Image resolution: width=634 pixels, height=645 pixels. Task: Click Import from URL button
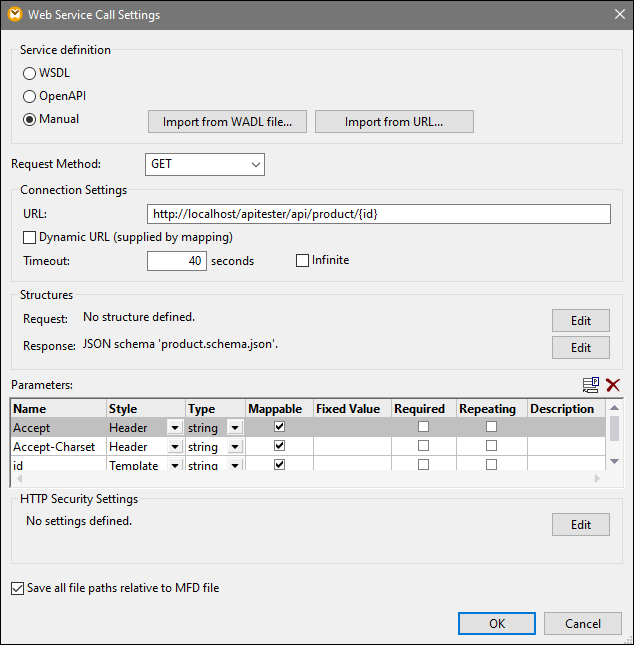[x=394, y=122]
